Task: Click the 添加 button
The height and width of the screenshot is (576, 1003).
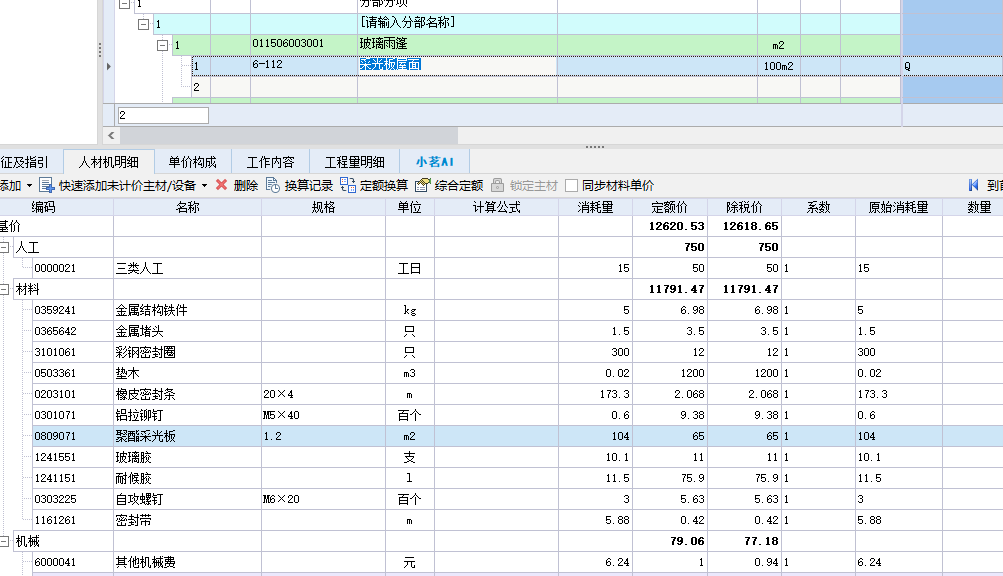Action: coord(11,186)
